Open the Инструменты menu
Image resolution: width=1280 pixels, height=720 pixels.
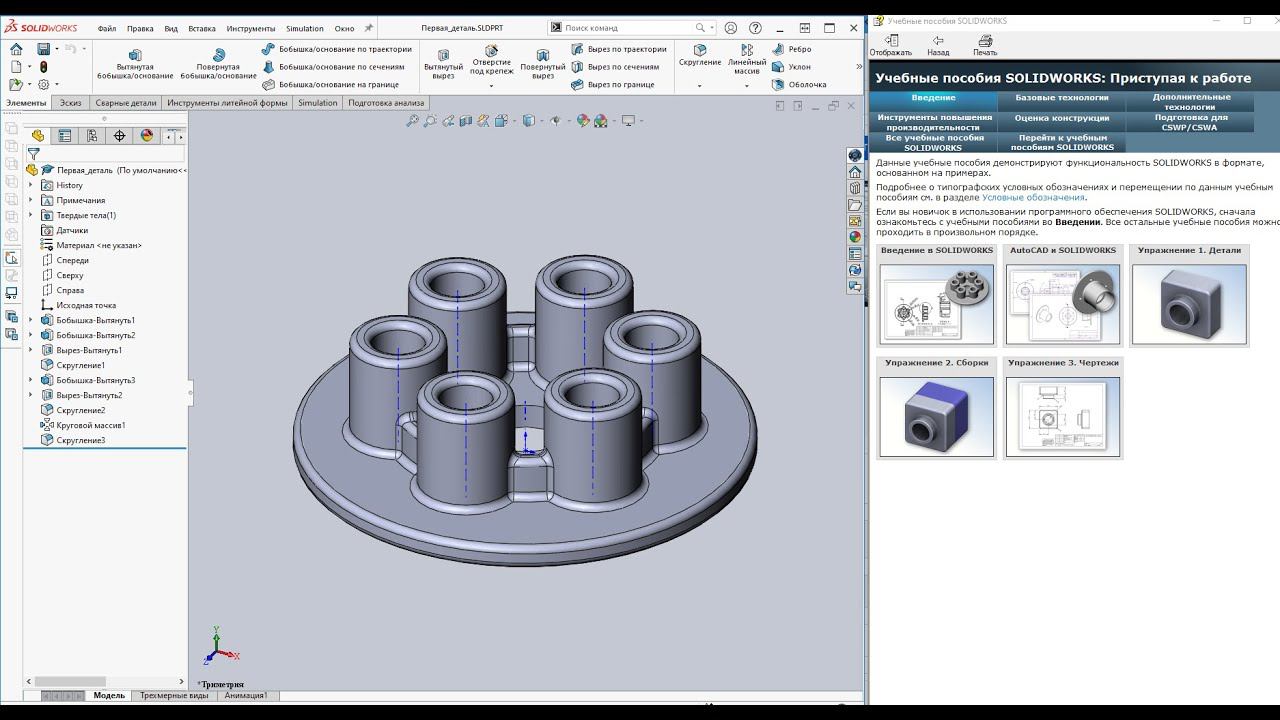click(250, 28)
